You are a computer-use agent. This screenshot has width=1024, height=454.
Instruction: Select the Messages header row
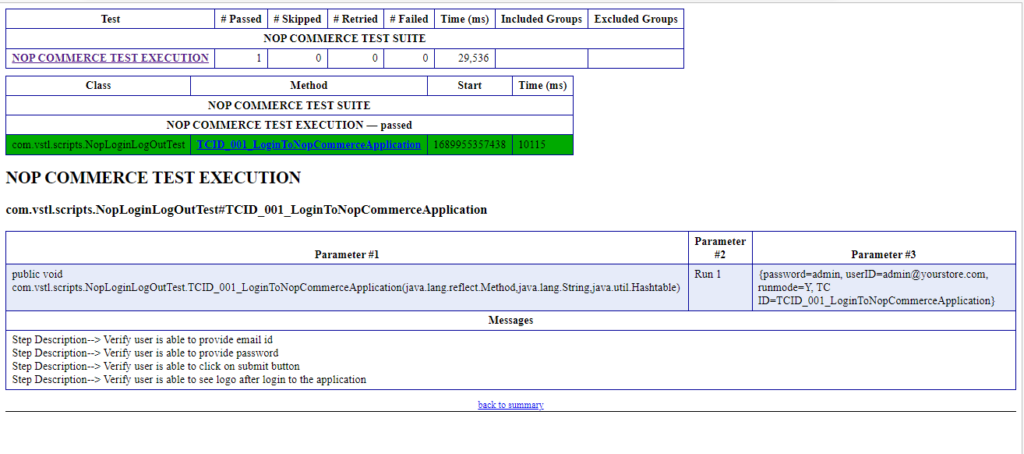pyautogui.click(x=511, y=321)
